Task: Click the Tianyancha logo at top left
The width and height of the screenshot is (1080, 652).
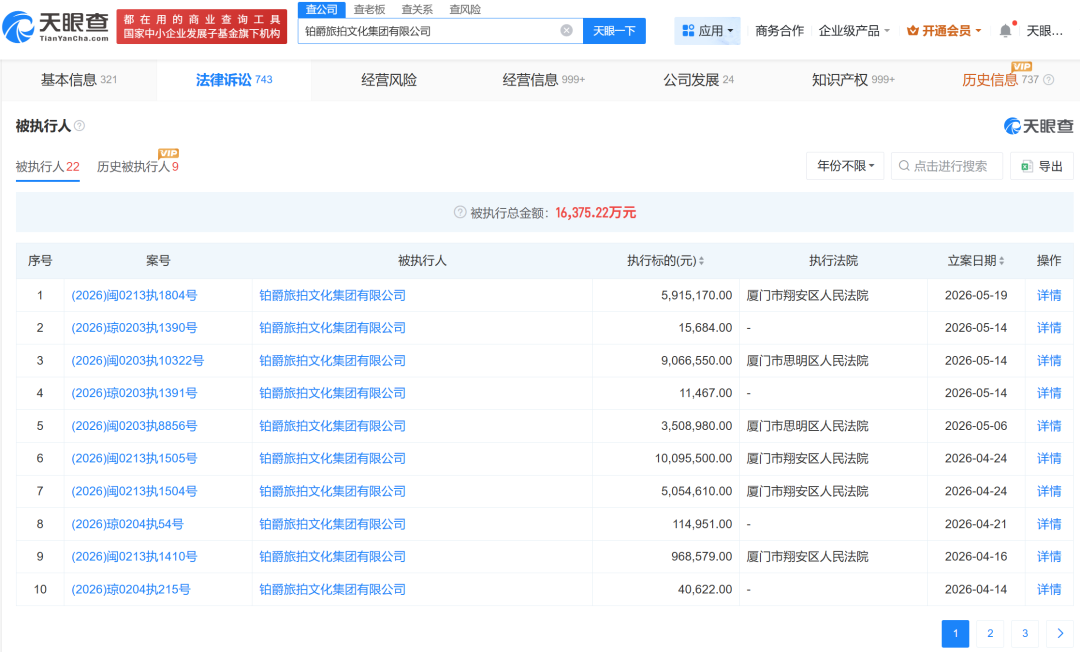Action: (56, 26)
